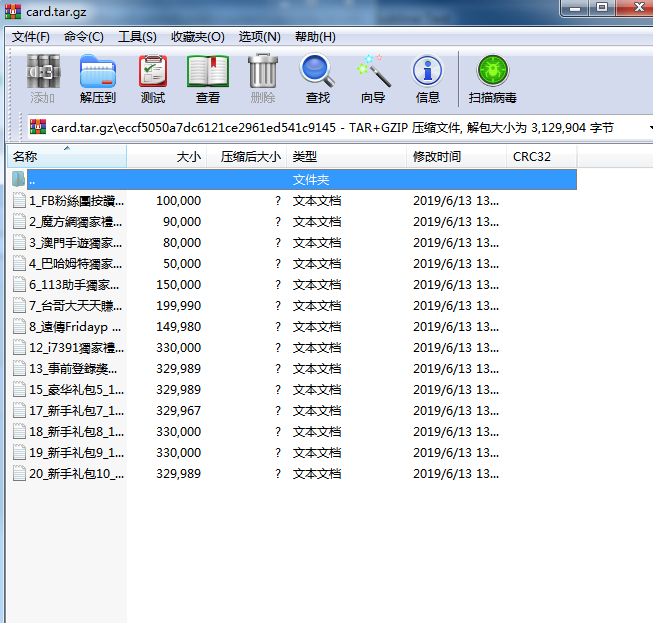
Task: Select the file 7_台哥大天天賺
Action: tap(75, 306)
